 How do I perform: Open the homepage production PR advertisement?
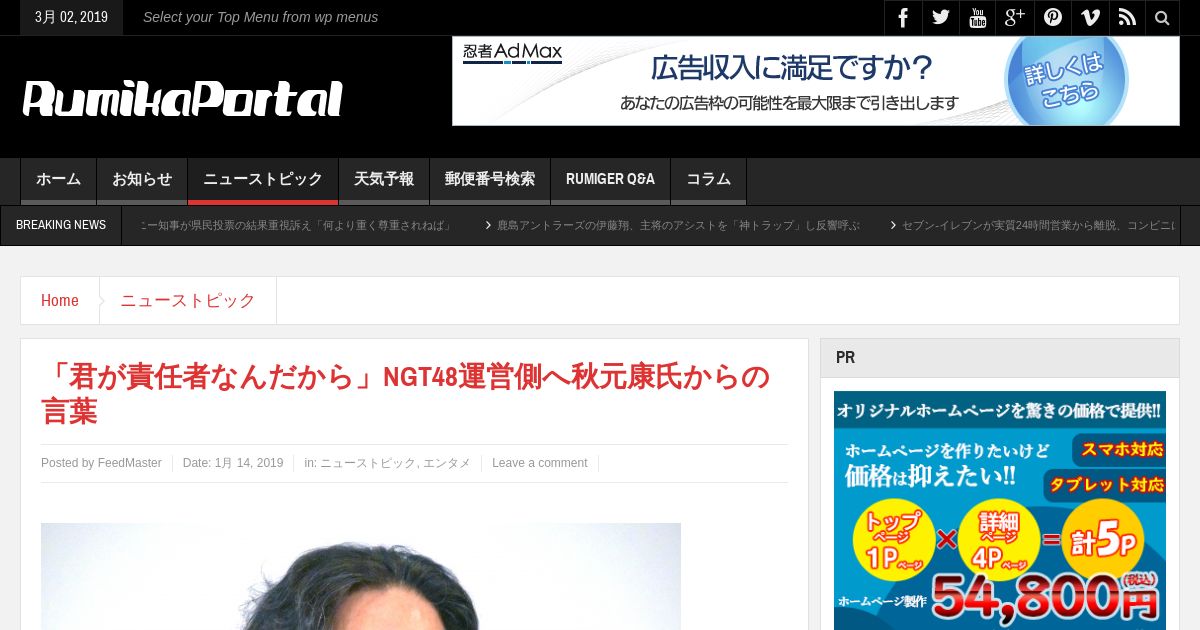click(x=1000, y=510)
